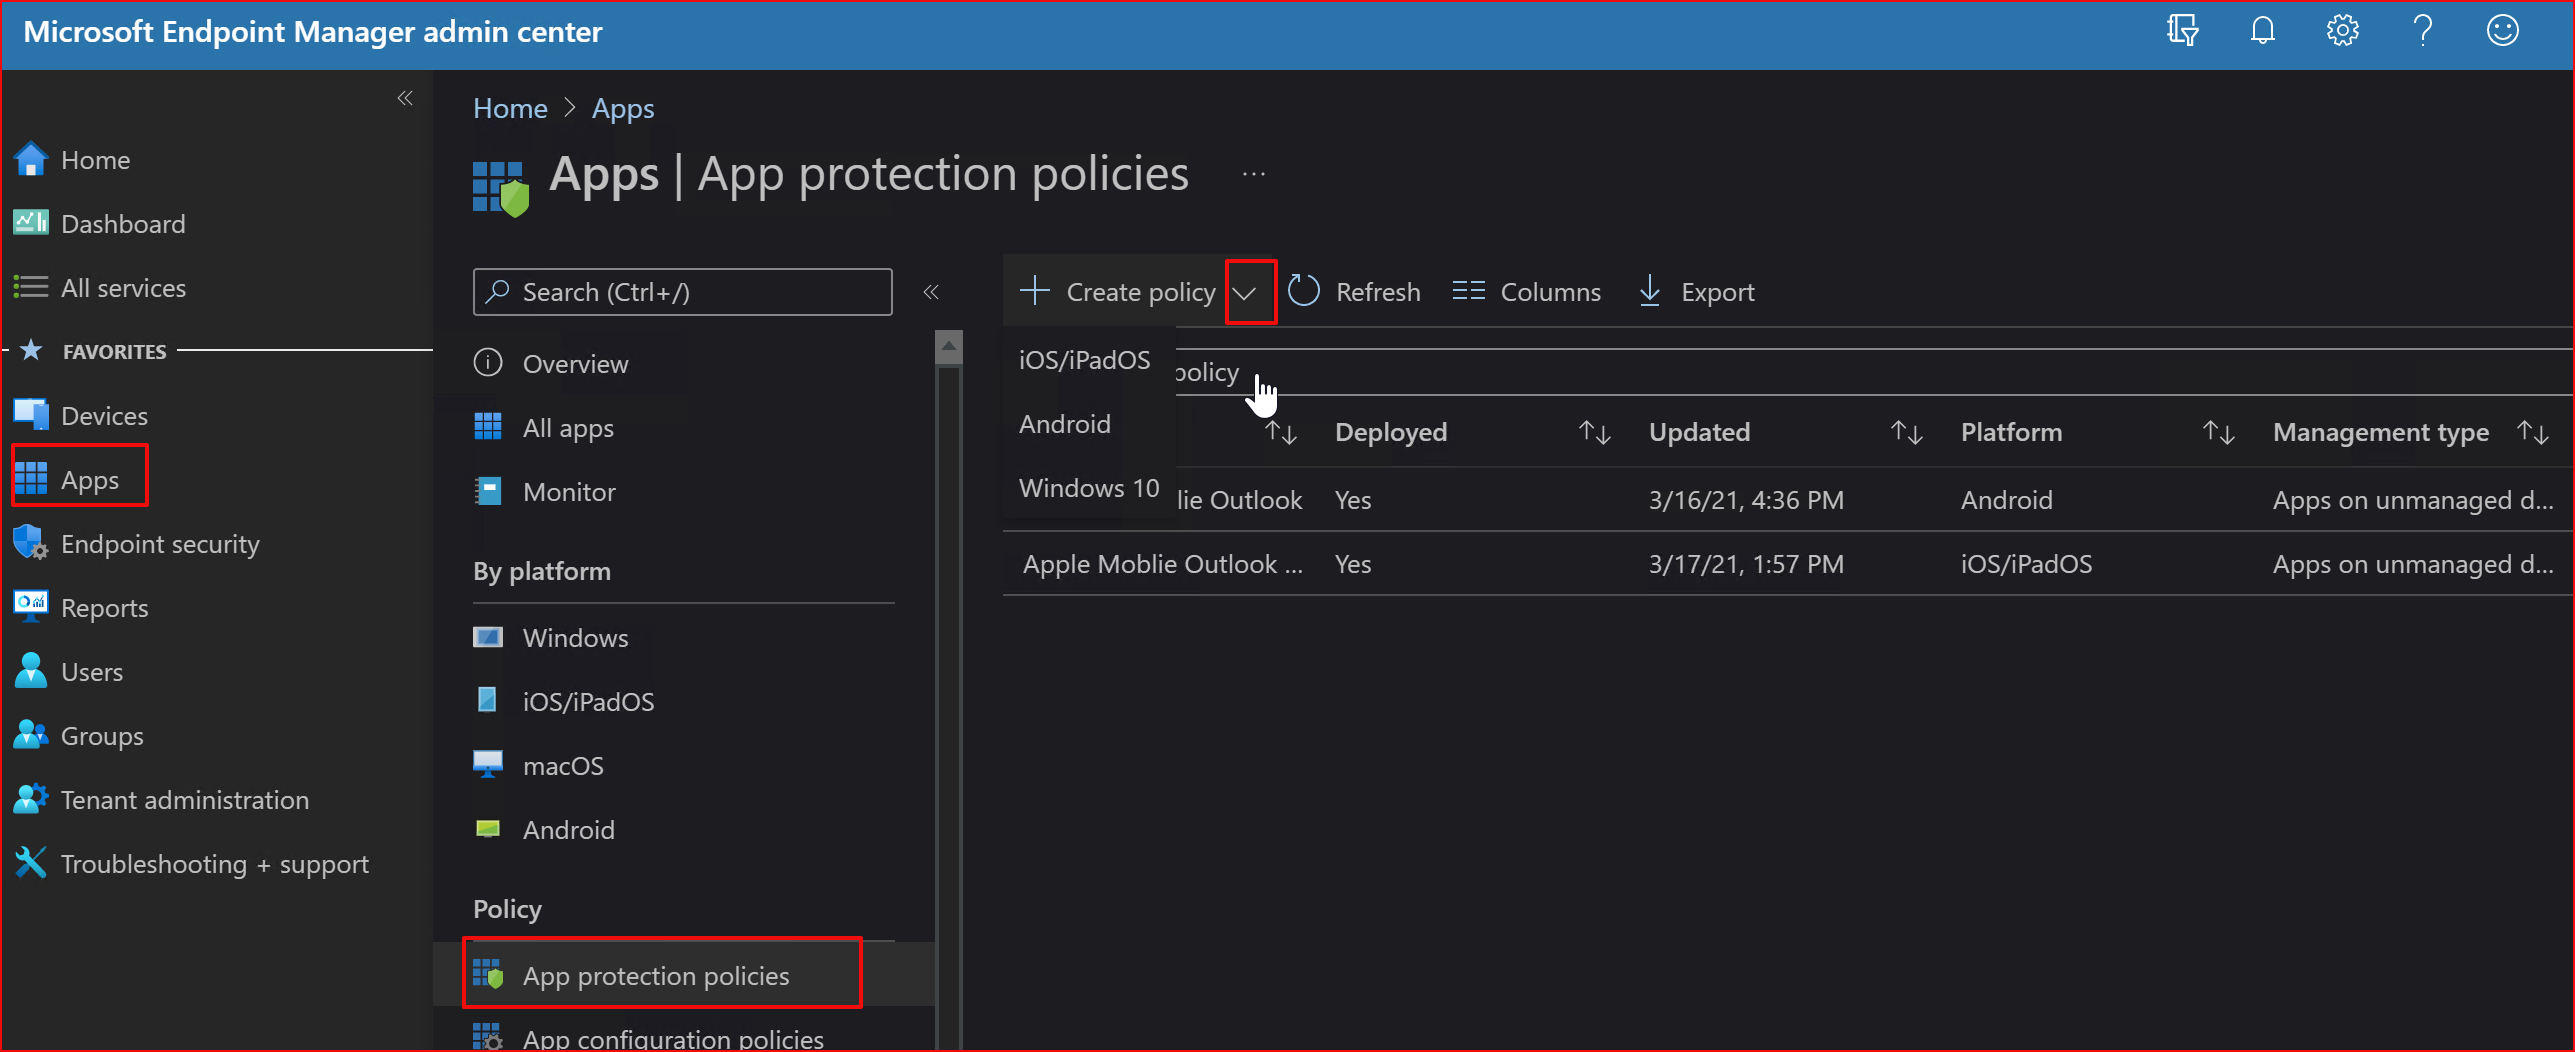Open Endpoint security from the sidebar
The height and width of the screenshot is (1052, 2575).
pos(160,543)
